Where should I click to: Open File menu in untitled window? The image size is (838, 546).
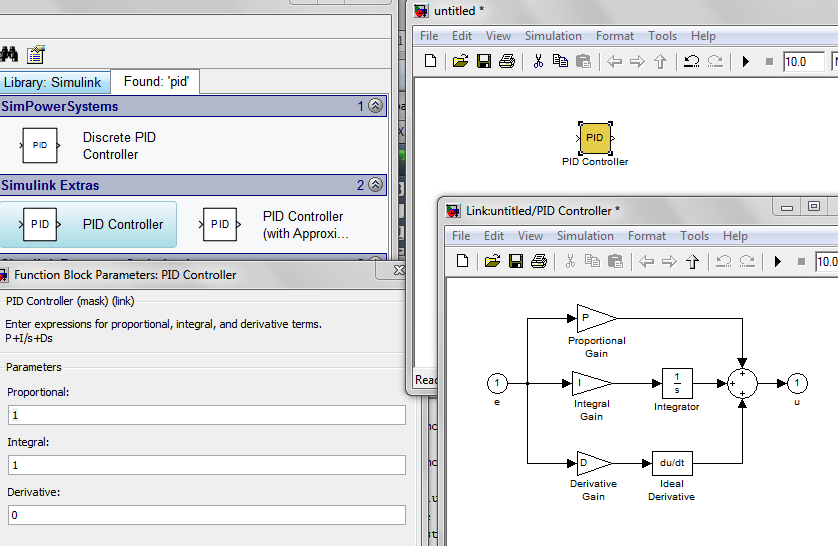[x=429, y=36]
